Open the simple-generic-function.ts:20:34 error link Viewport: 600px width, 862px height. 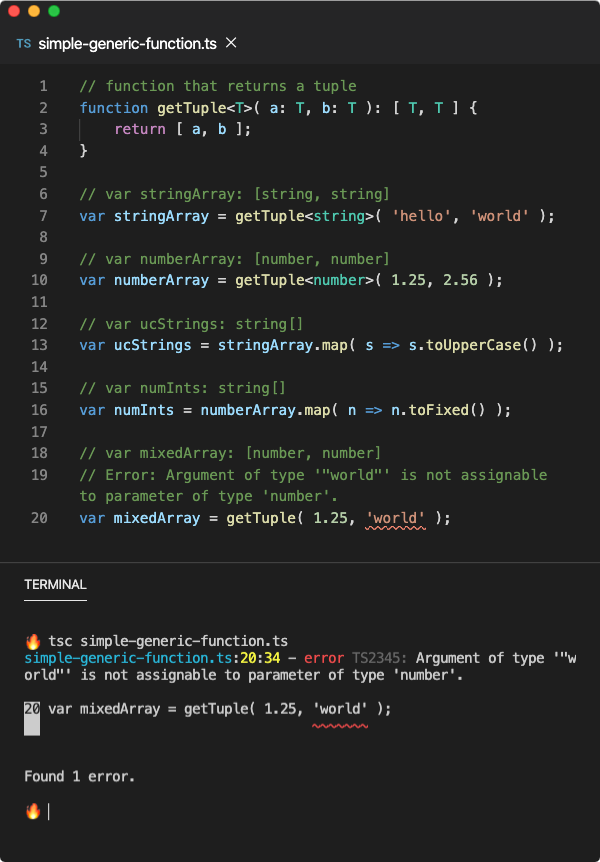pyautogui.click(x=152, y=658)
